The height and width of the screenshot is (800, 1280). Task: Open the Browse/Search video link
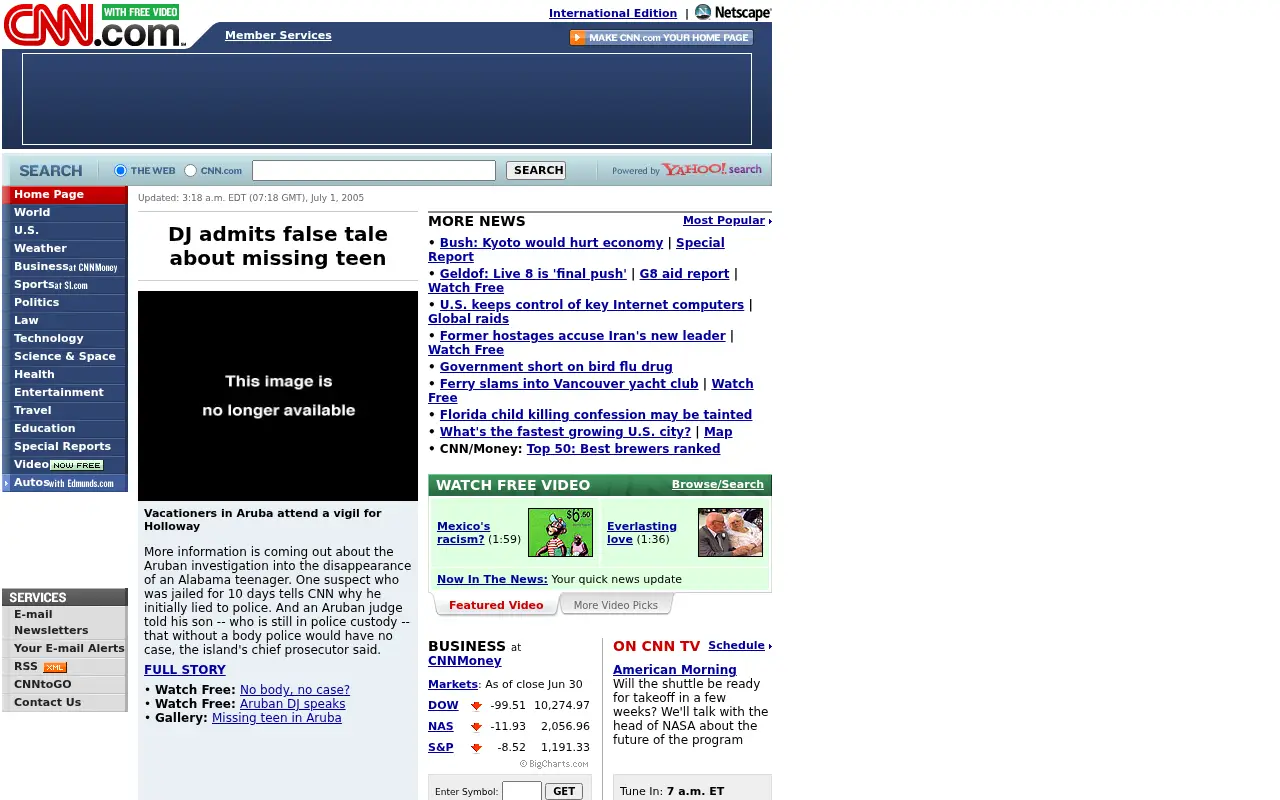(718, 484)
